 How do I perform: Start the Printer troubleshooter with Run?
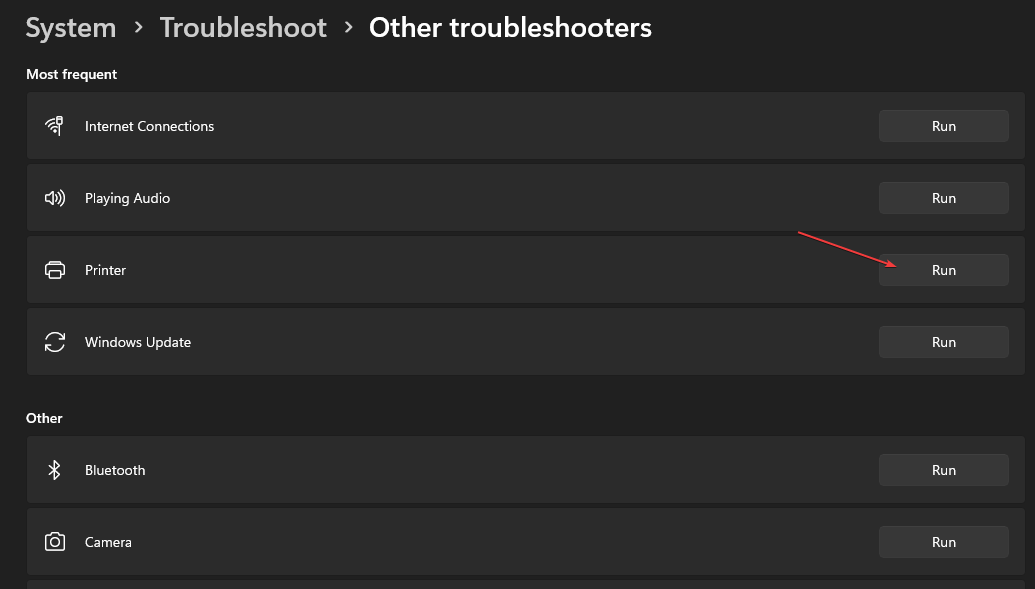943,270
